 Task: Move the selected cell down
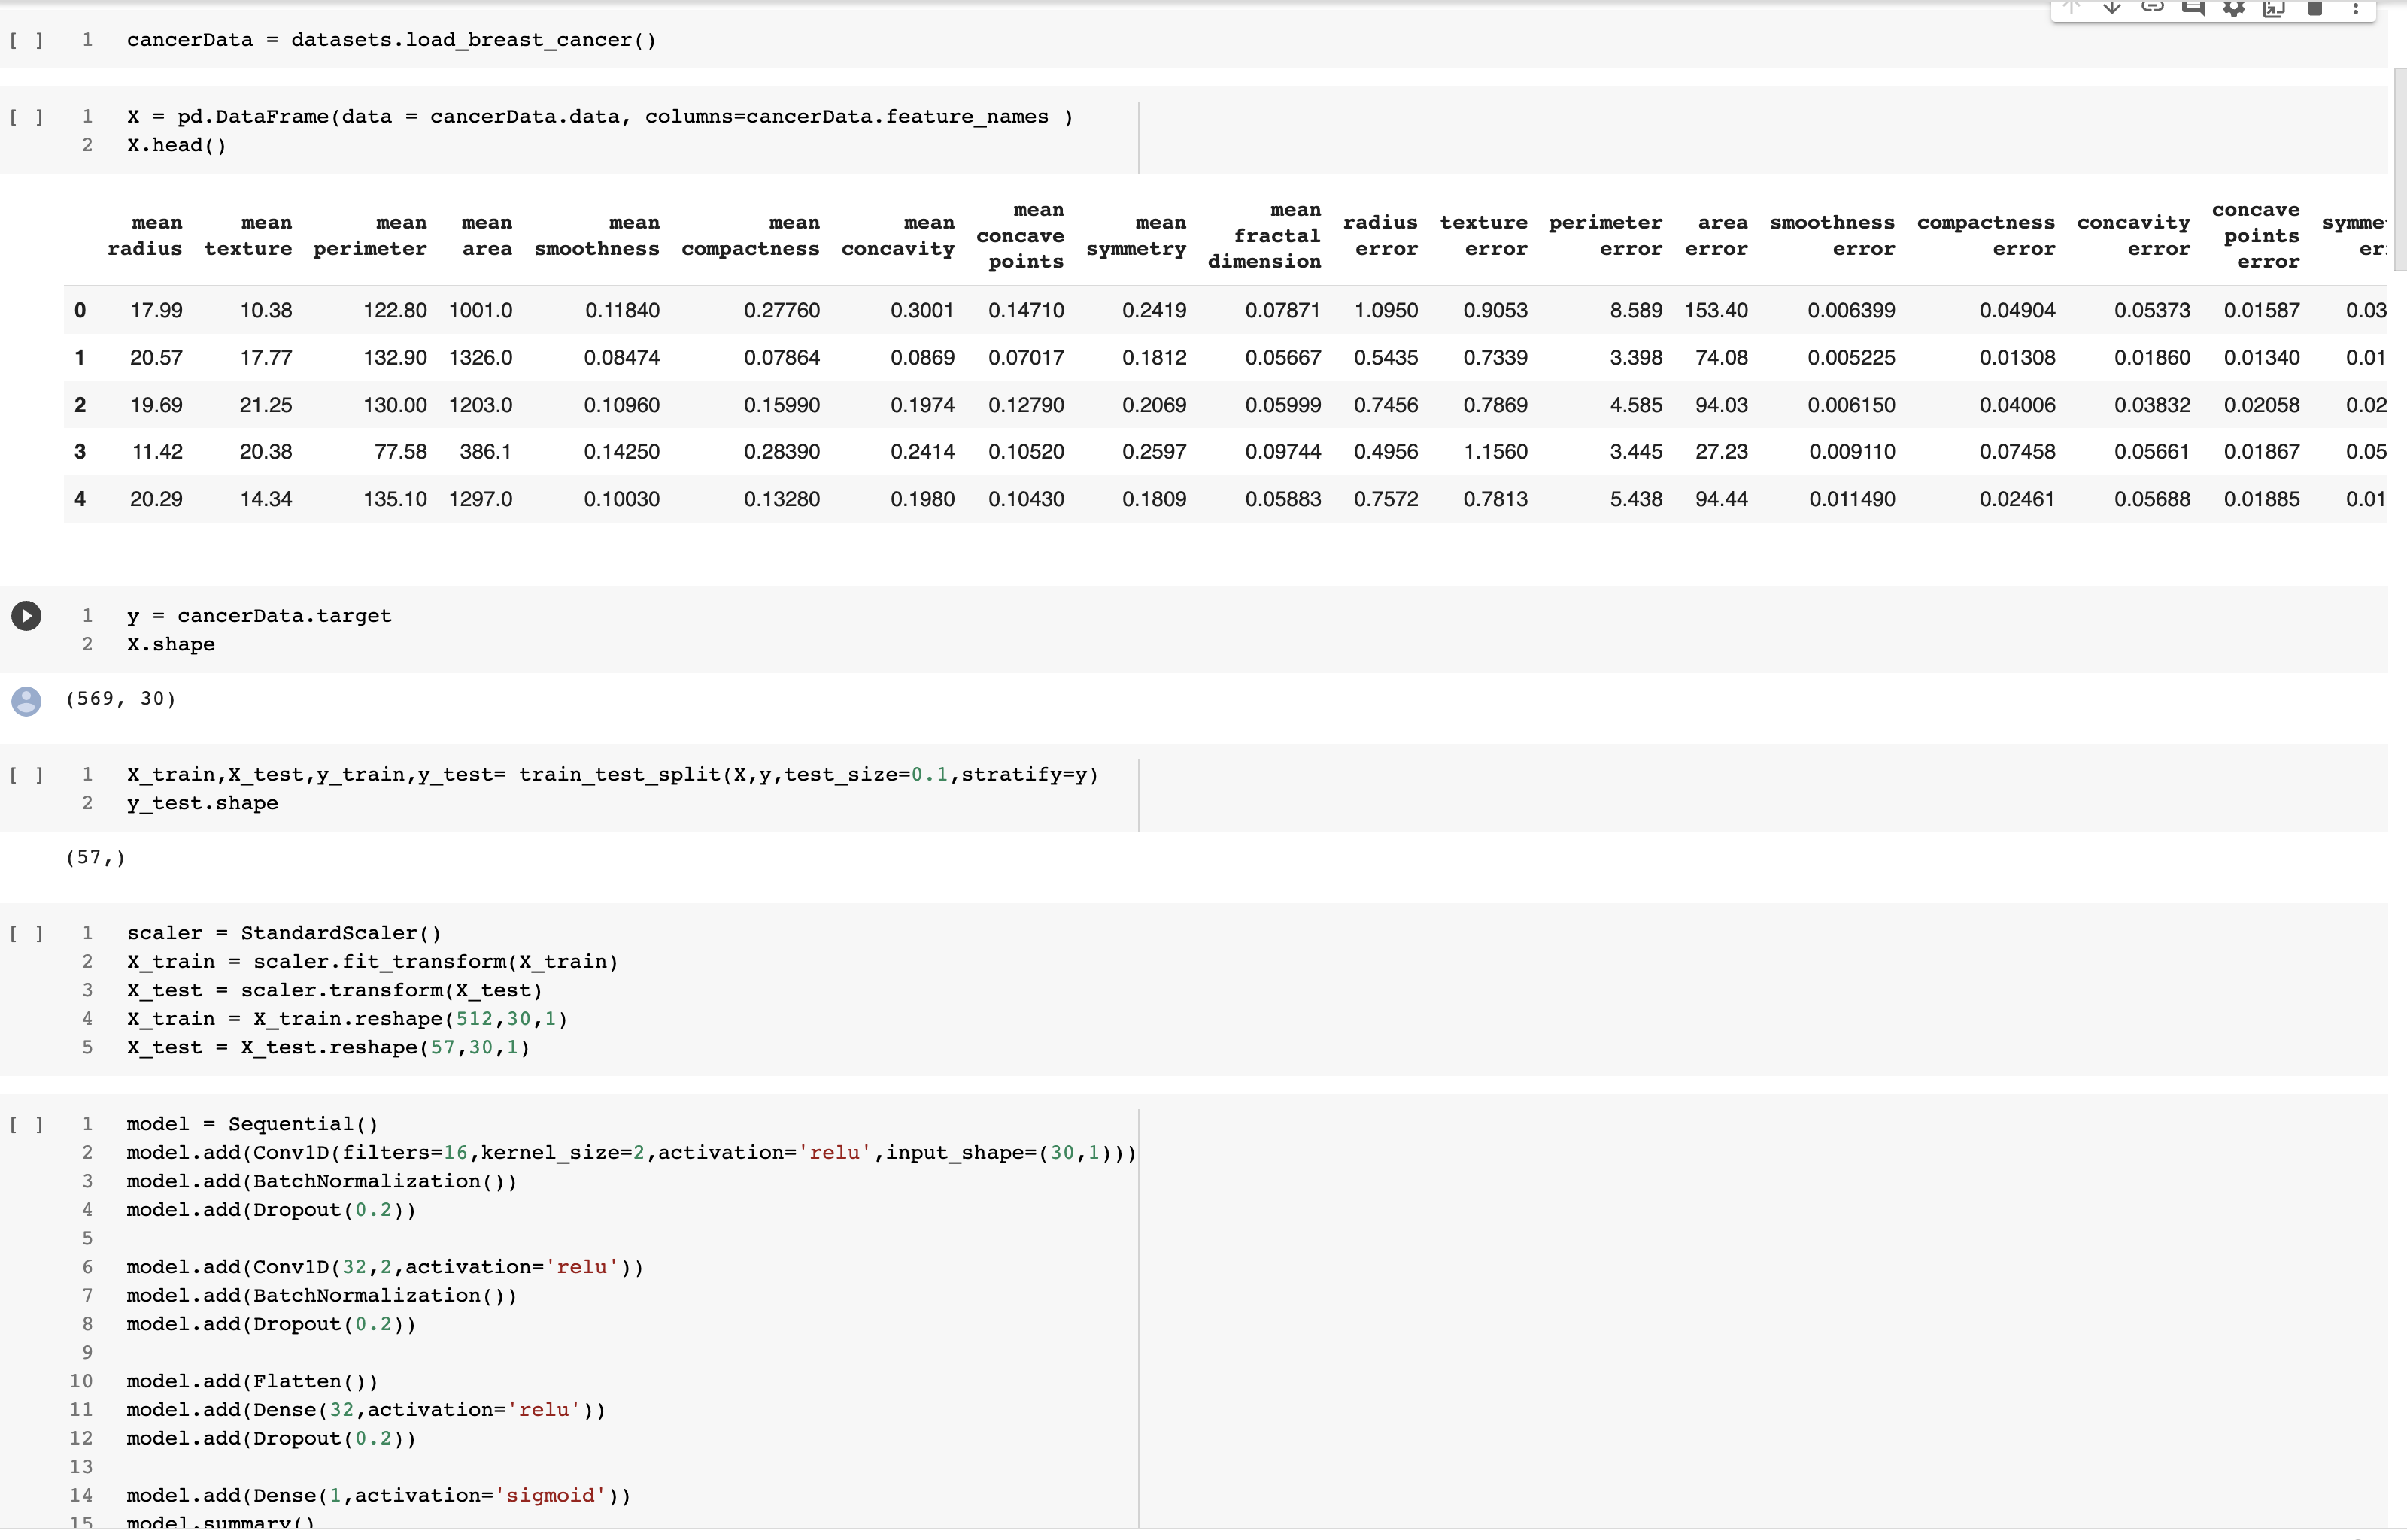[x=2112, y=10]
